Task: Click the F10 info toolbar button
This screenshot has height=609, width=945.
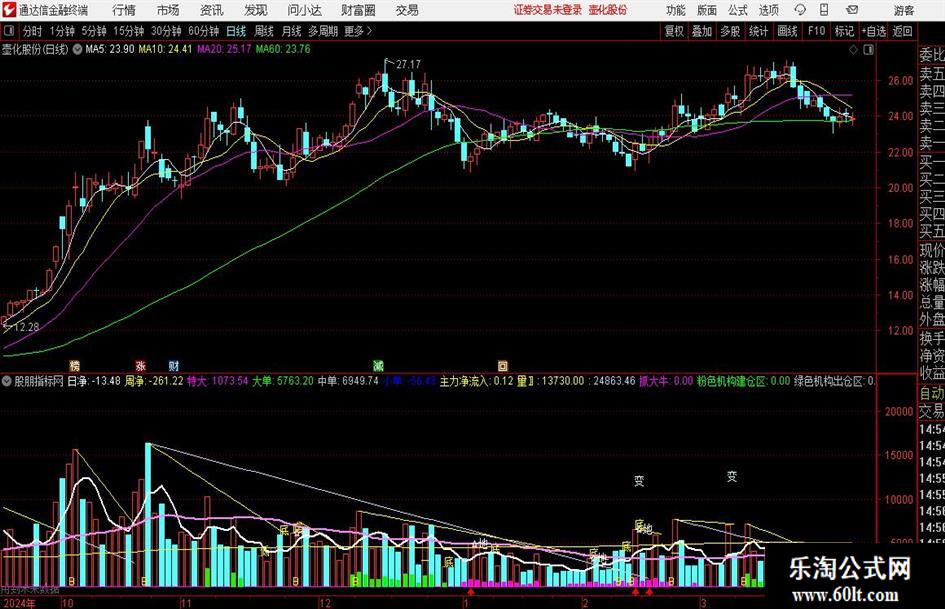Action: point(817,31)
